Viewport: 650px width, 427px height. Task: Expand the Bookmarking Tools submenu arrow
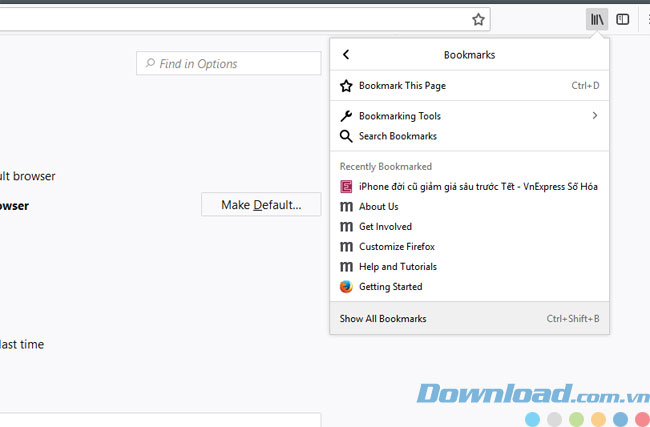(594, 116)
